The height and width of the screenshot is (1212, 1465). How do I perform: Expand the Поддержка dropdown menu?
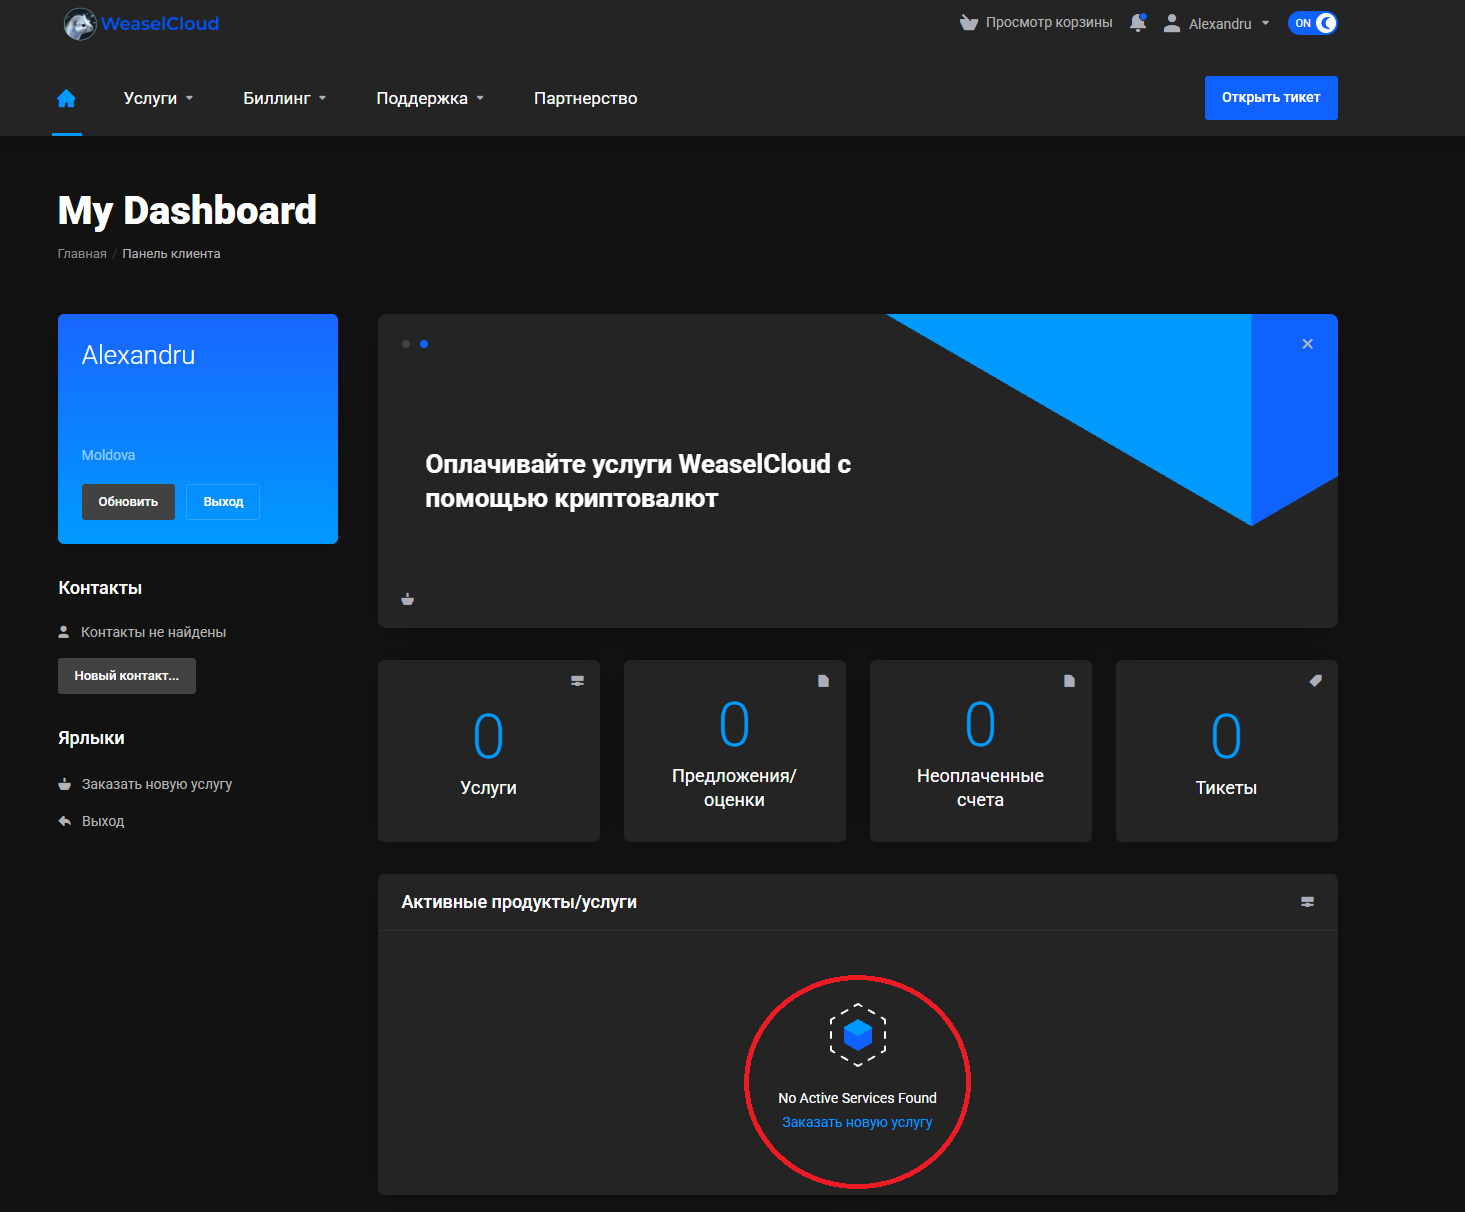(x=430, y=98)
